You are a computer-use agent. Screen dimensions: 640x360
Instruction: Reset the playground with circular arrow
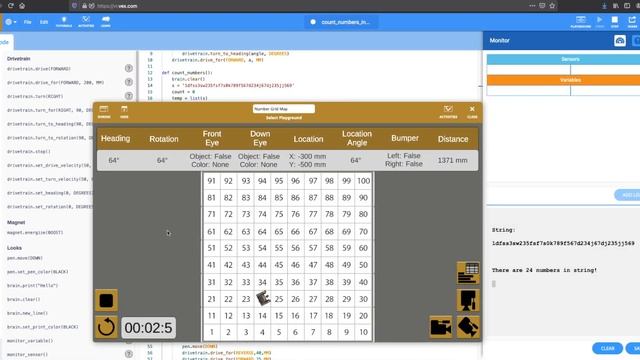coord(106,327)
